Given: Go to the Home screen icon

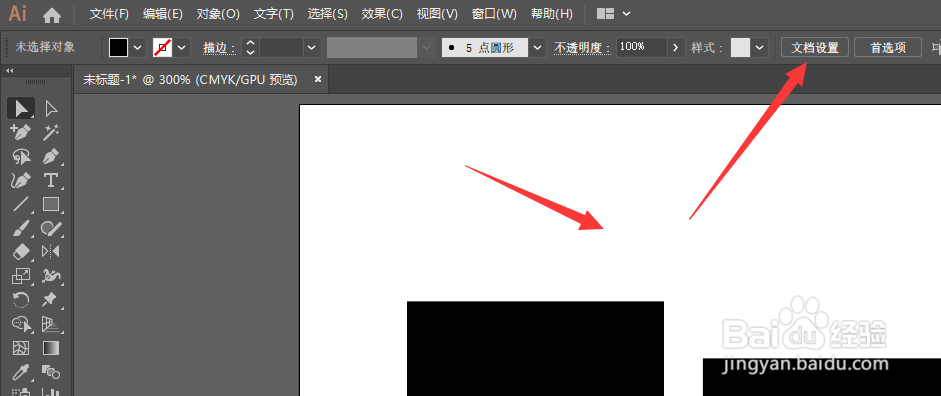Looking at the screenshot, I should pos(52,14).
